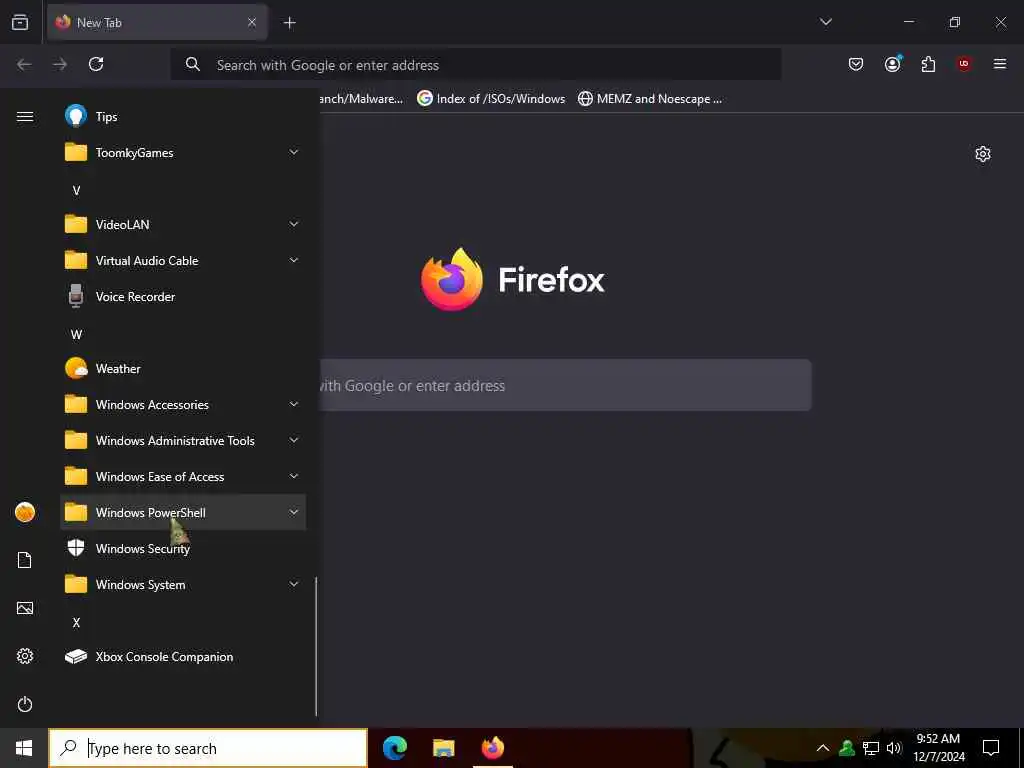1024x768 pixels.
Task: Go forward in Firefox
Action: click(60, 64)
